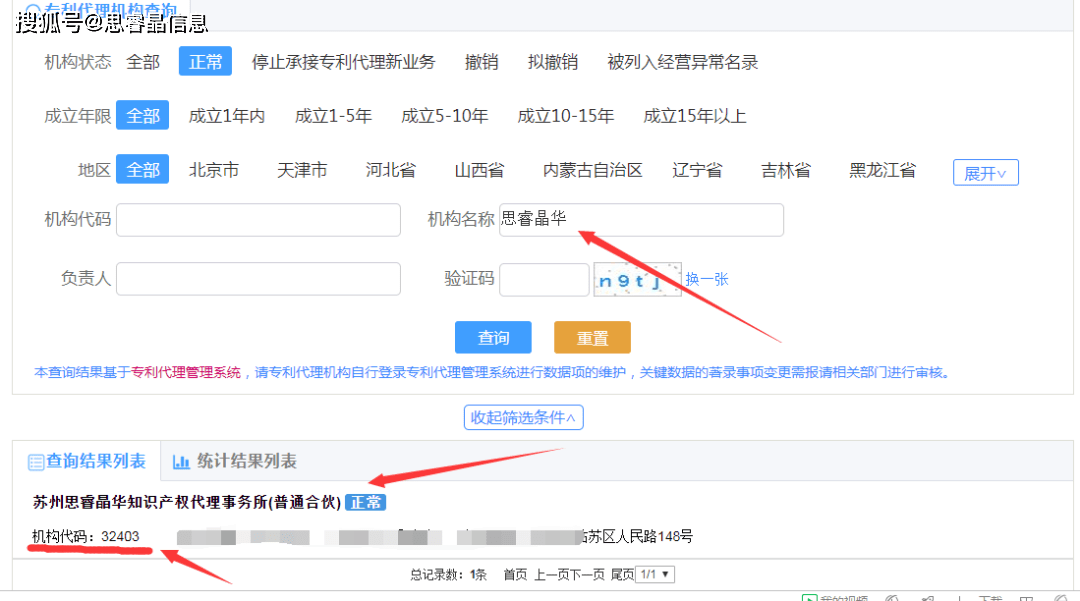Screen dimensions: 1080x601
Task: Open the page number 1/1 dropdown
Action: pos(656,574)
